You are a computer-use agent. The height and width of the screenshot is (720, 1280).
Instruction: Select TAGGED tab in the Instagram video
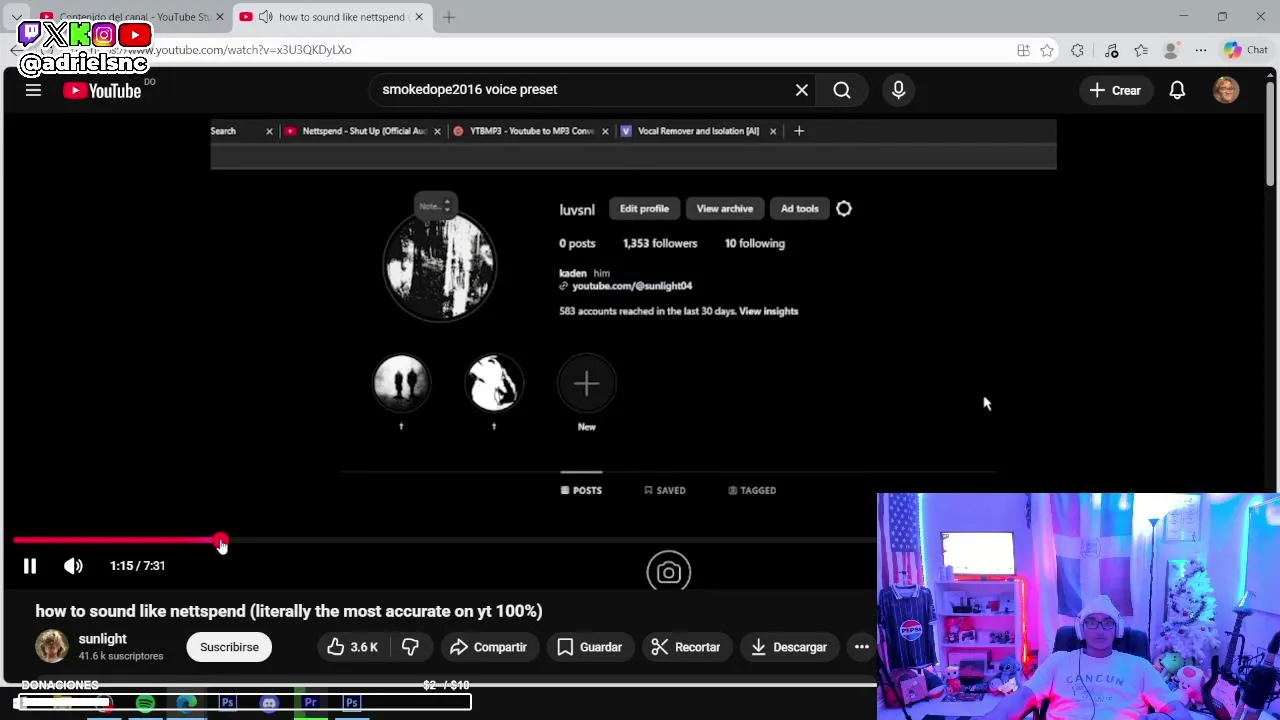752,490
